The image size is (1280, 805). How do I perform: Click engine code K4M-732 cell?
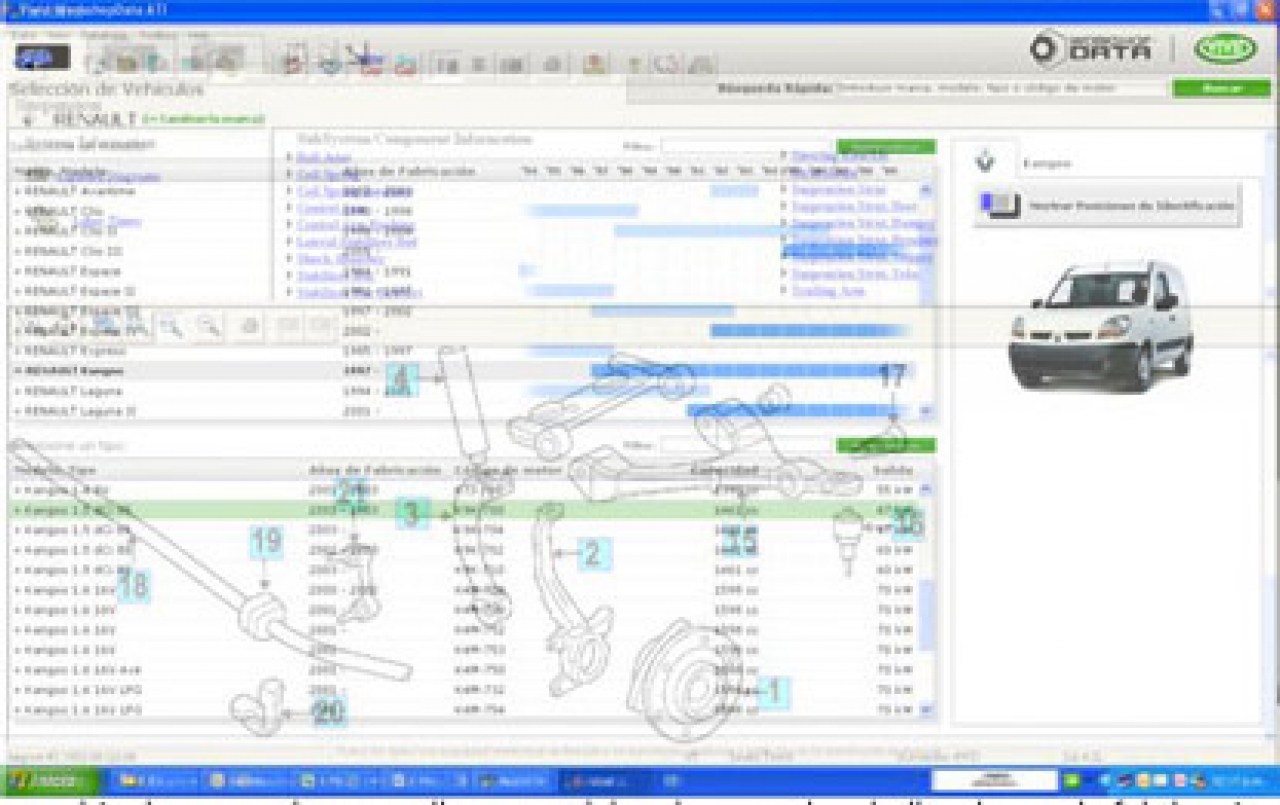(x=480, y=690)
